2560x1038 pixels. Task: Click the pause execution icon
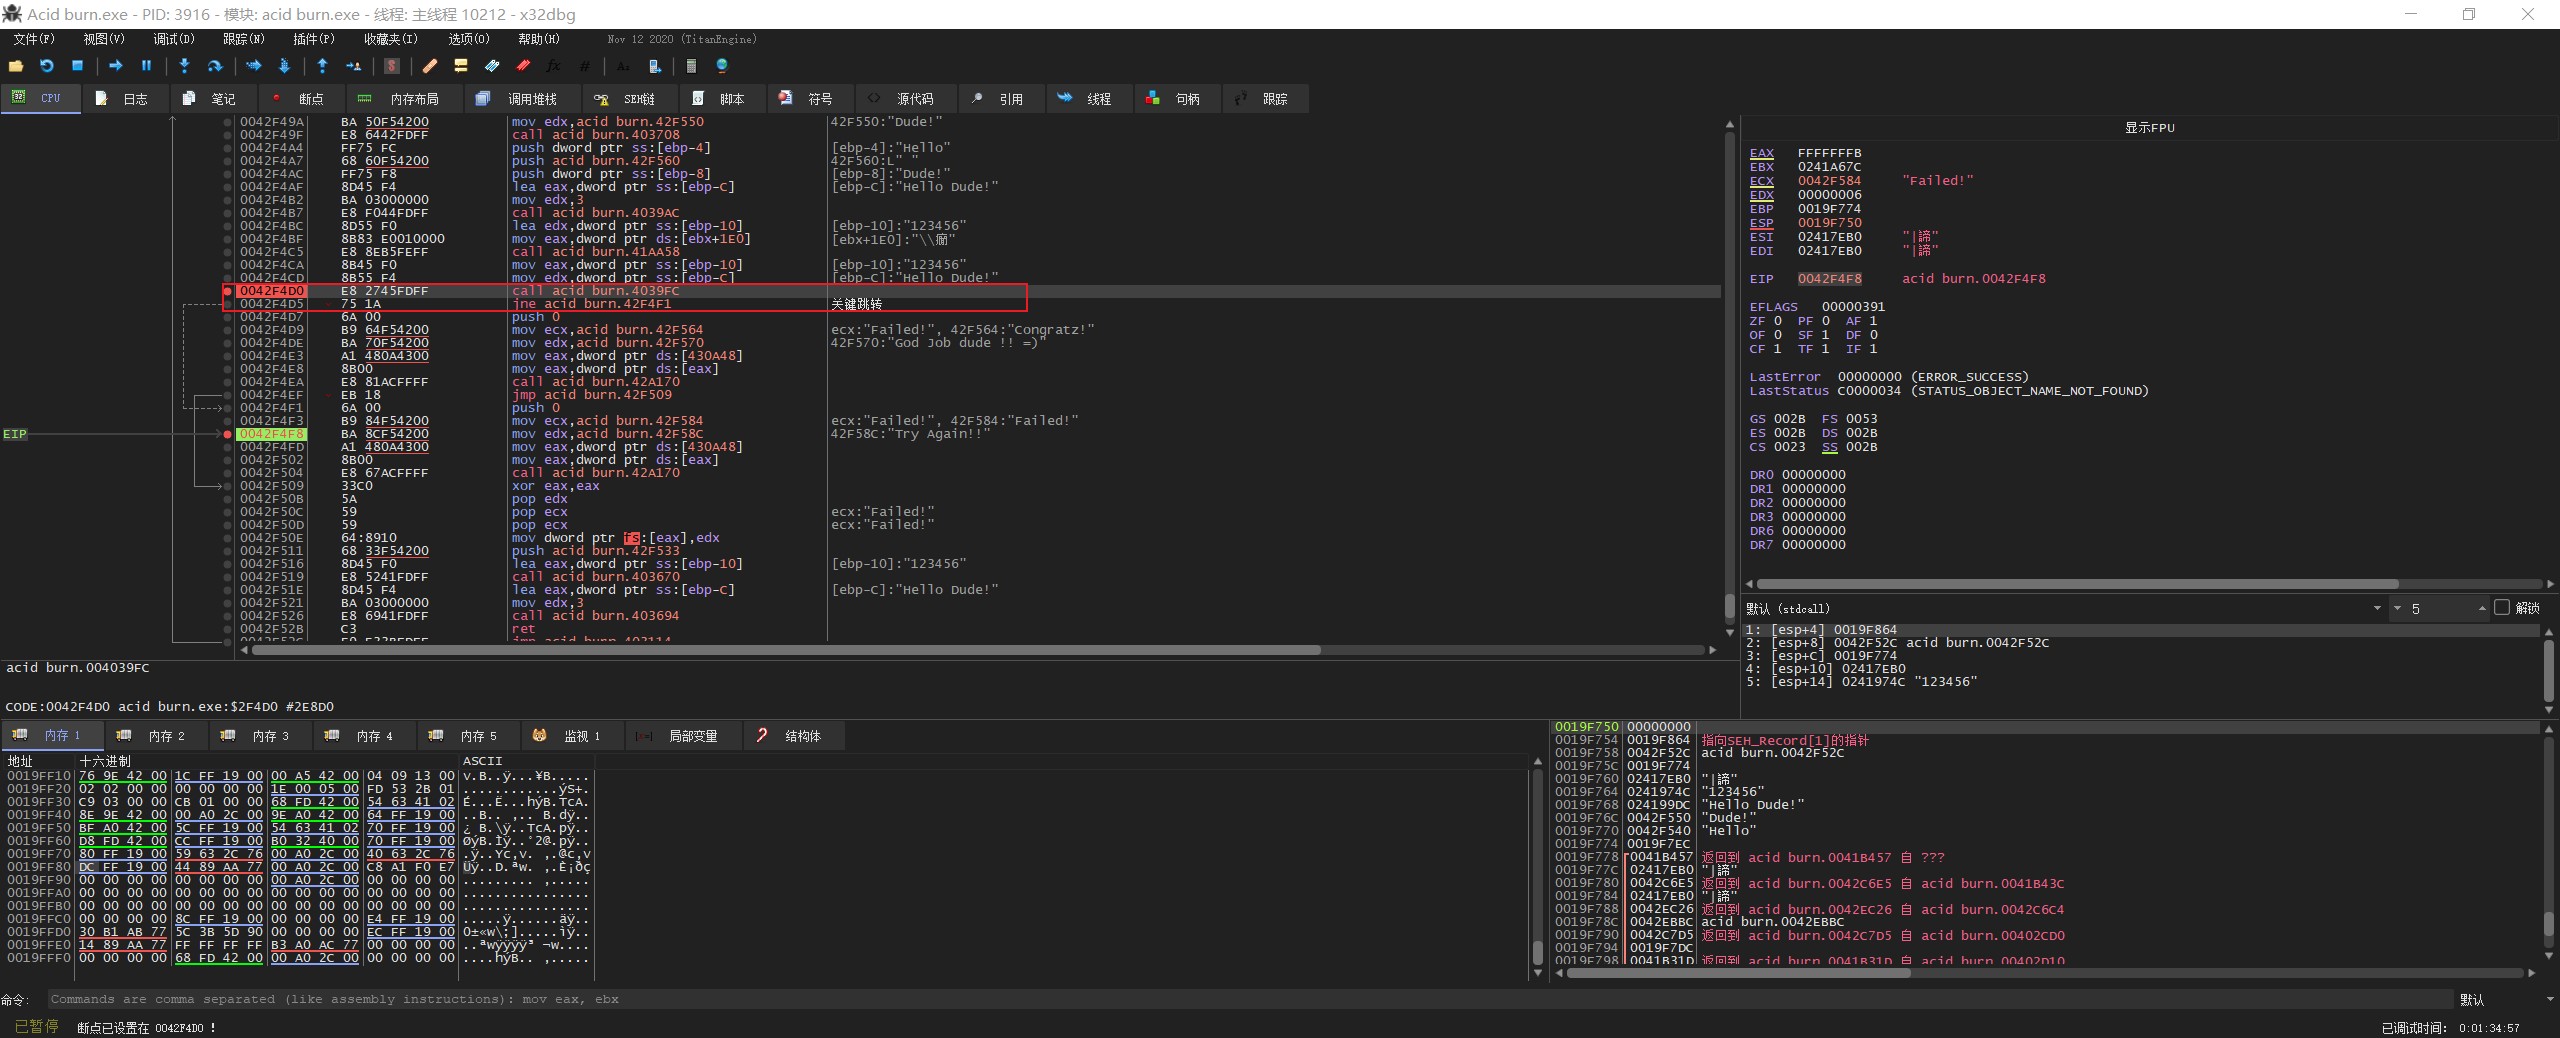pyautogui.click(x=146, y=66)
